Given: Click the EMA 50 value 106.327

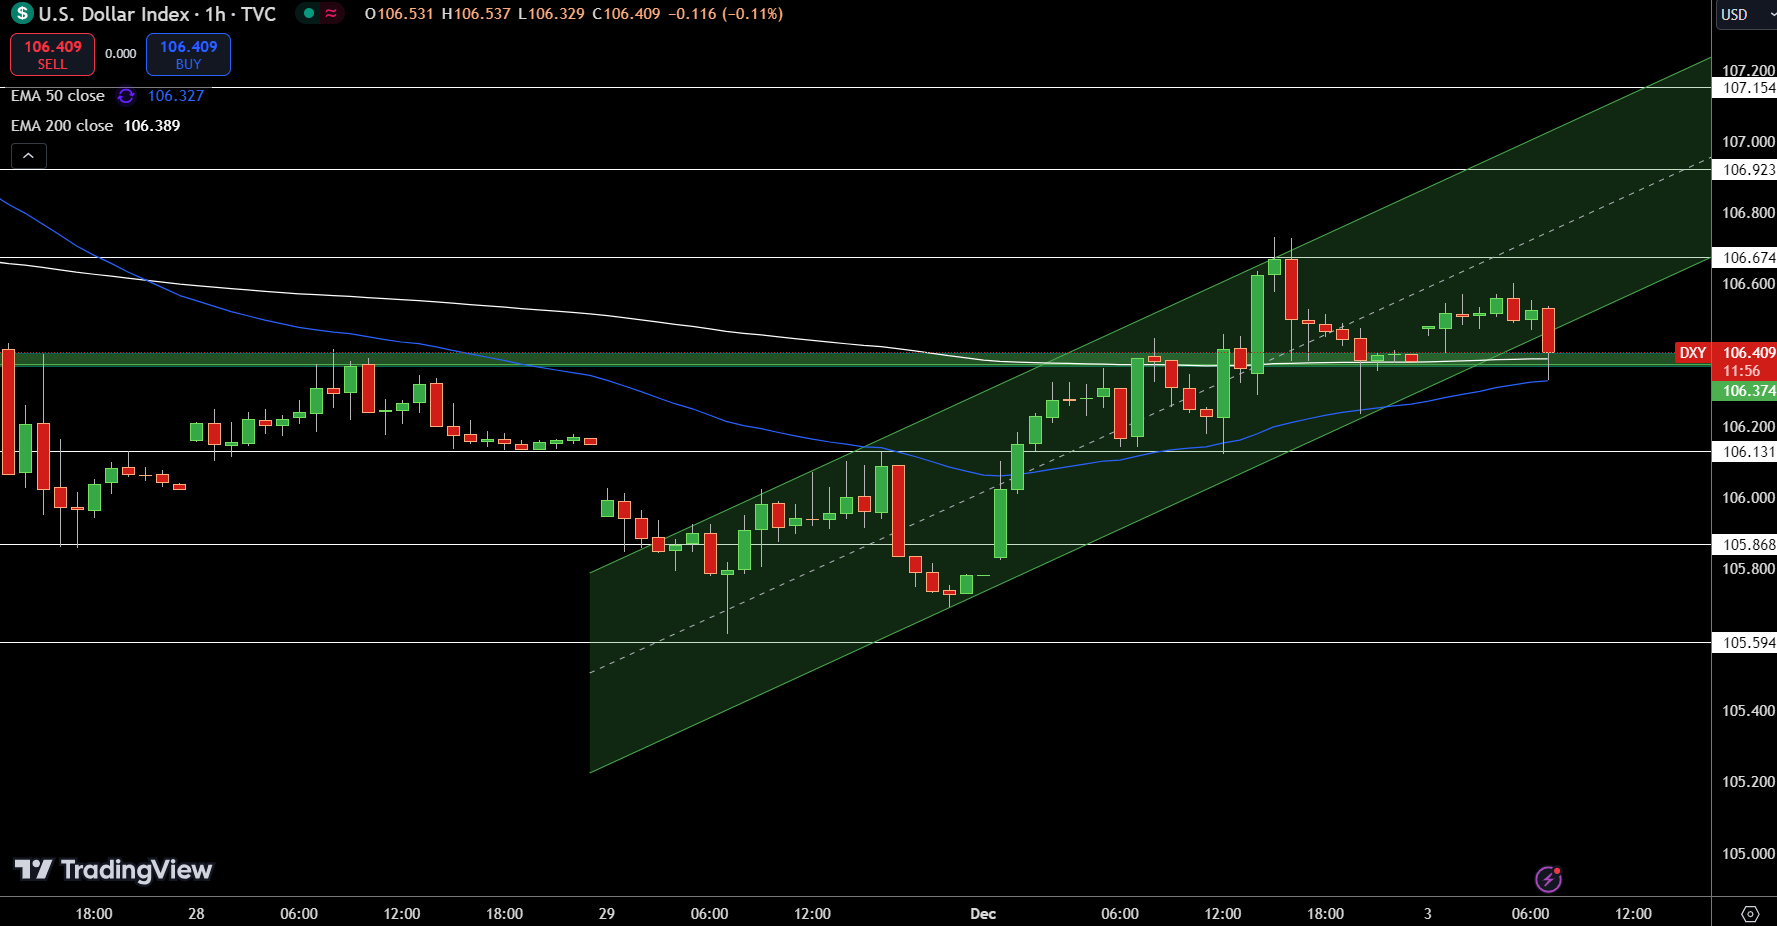Looking at the screenshot, I should tap(176, 96).
